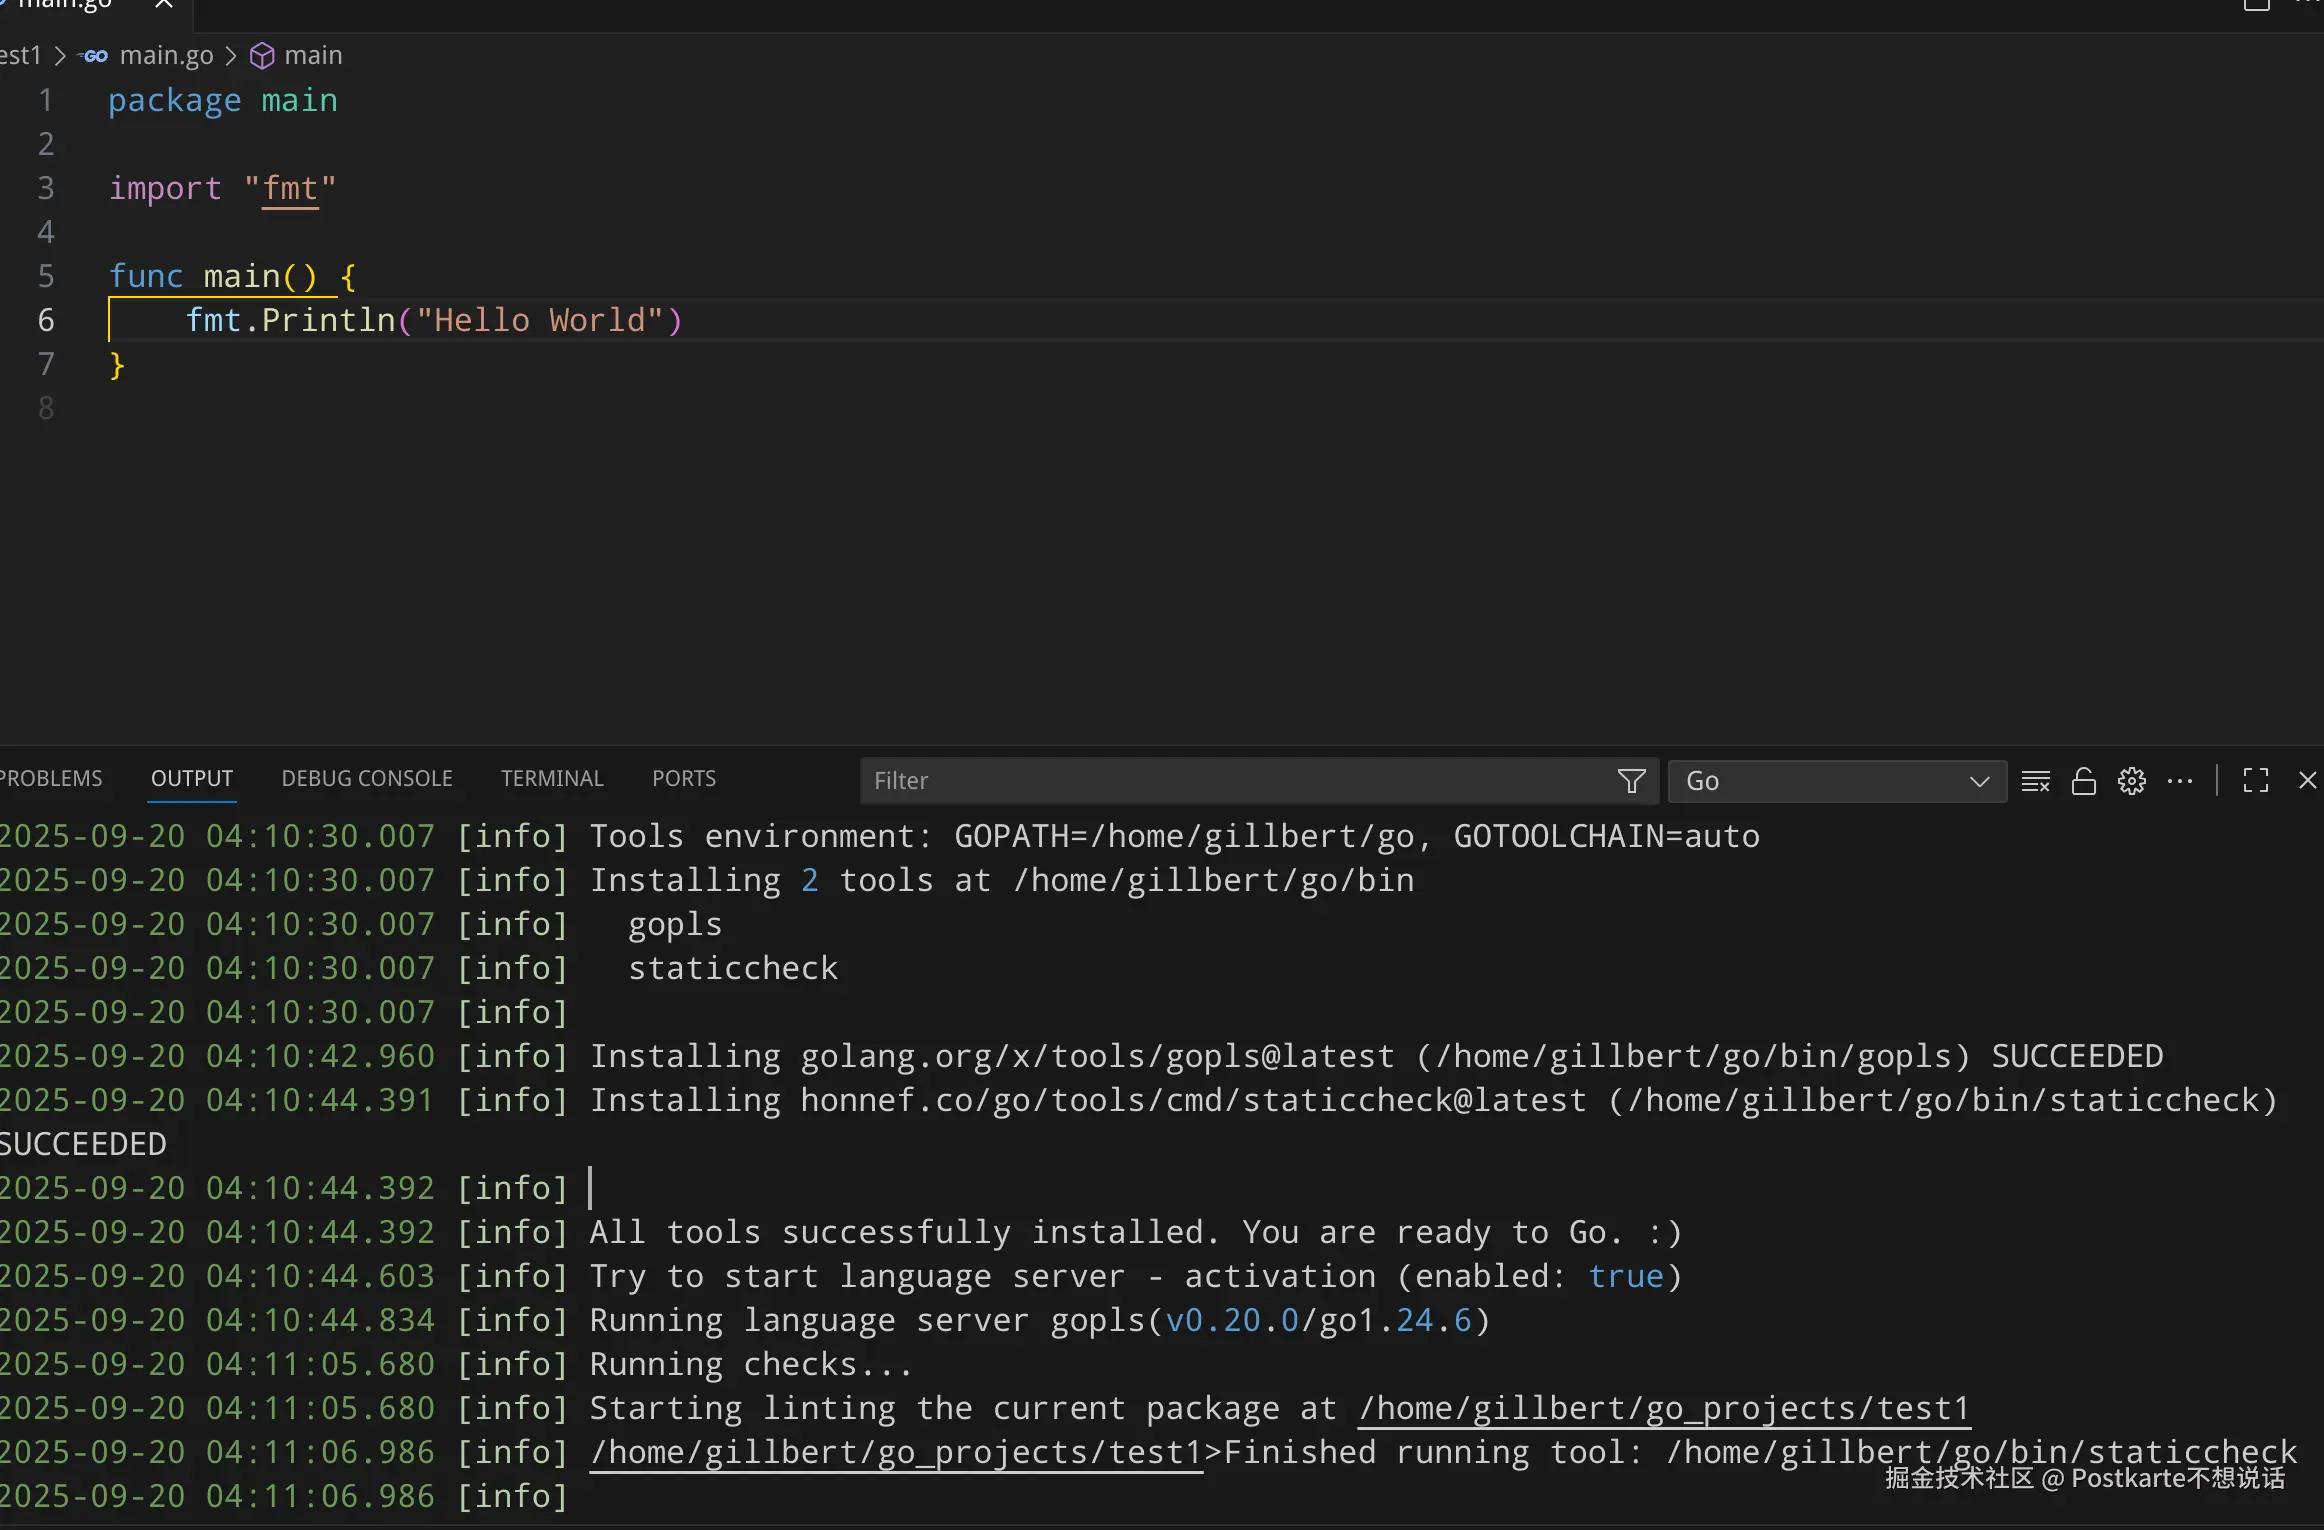Select the OUTPUT tab

pos(192,778)
